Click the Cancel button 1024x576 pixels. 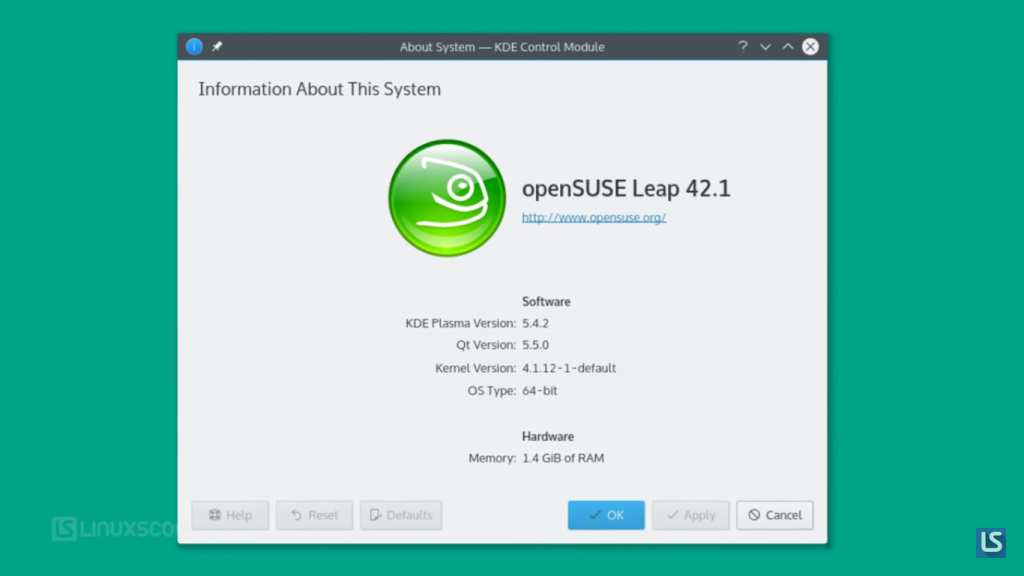(775, 515)
